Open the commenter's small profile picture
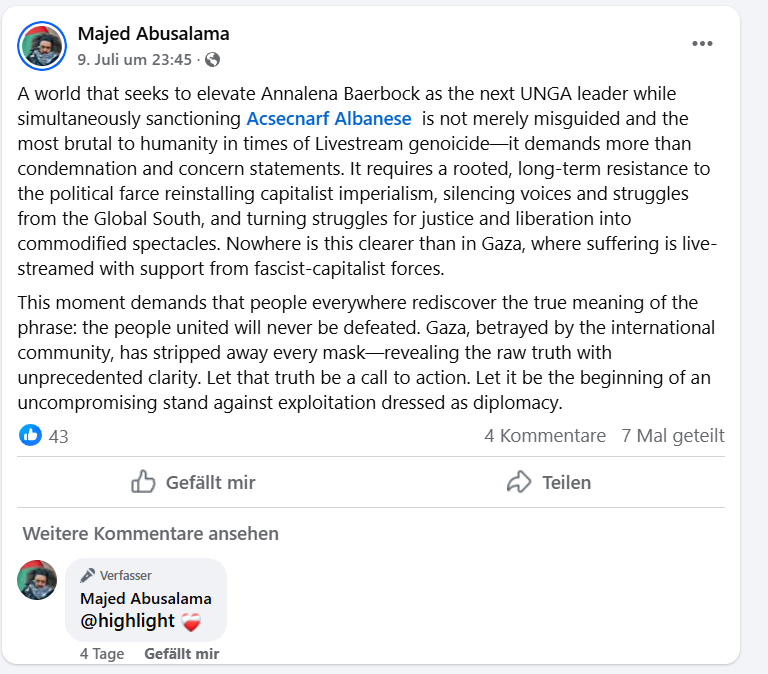Screen dimensions: 768x674 pos(37,580)
